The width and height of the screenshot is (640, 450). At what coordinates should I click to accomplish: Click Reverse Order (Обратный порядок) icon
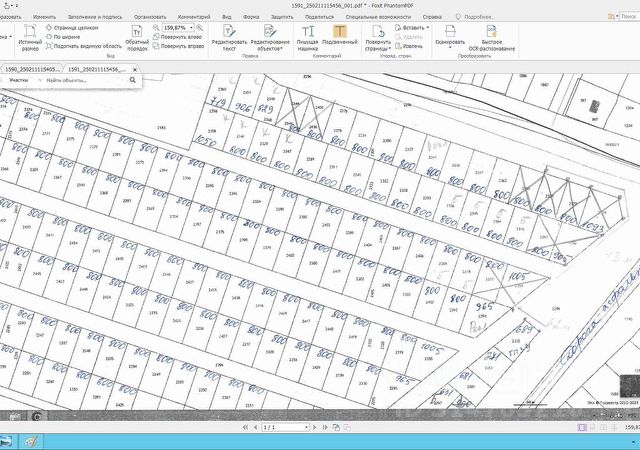[137, 38]
